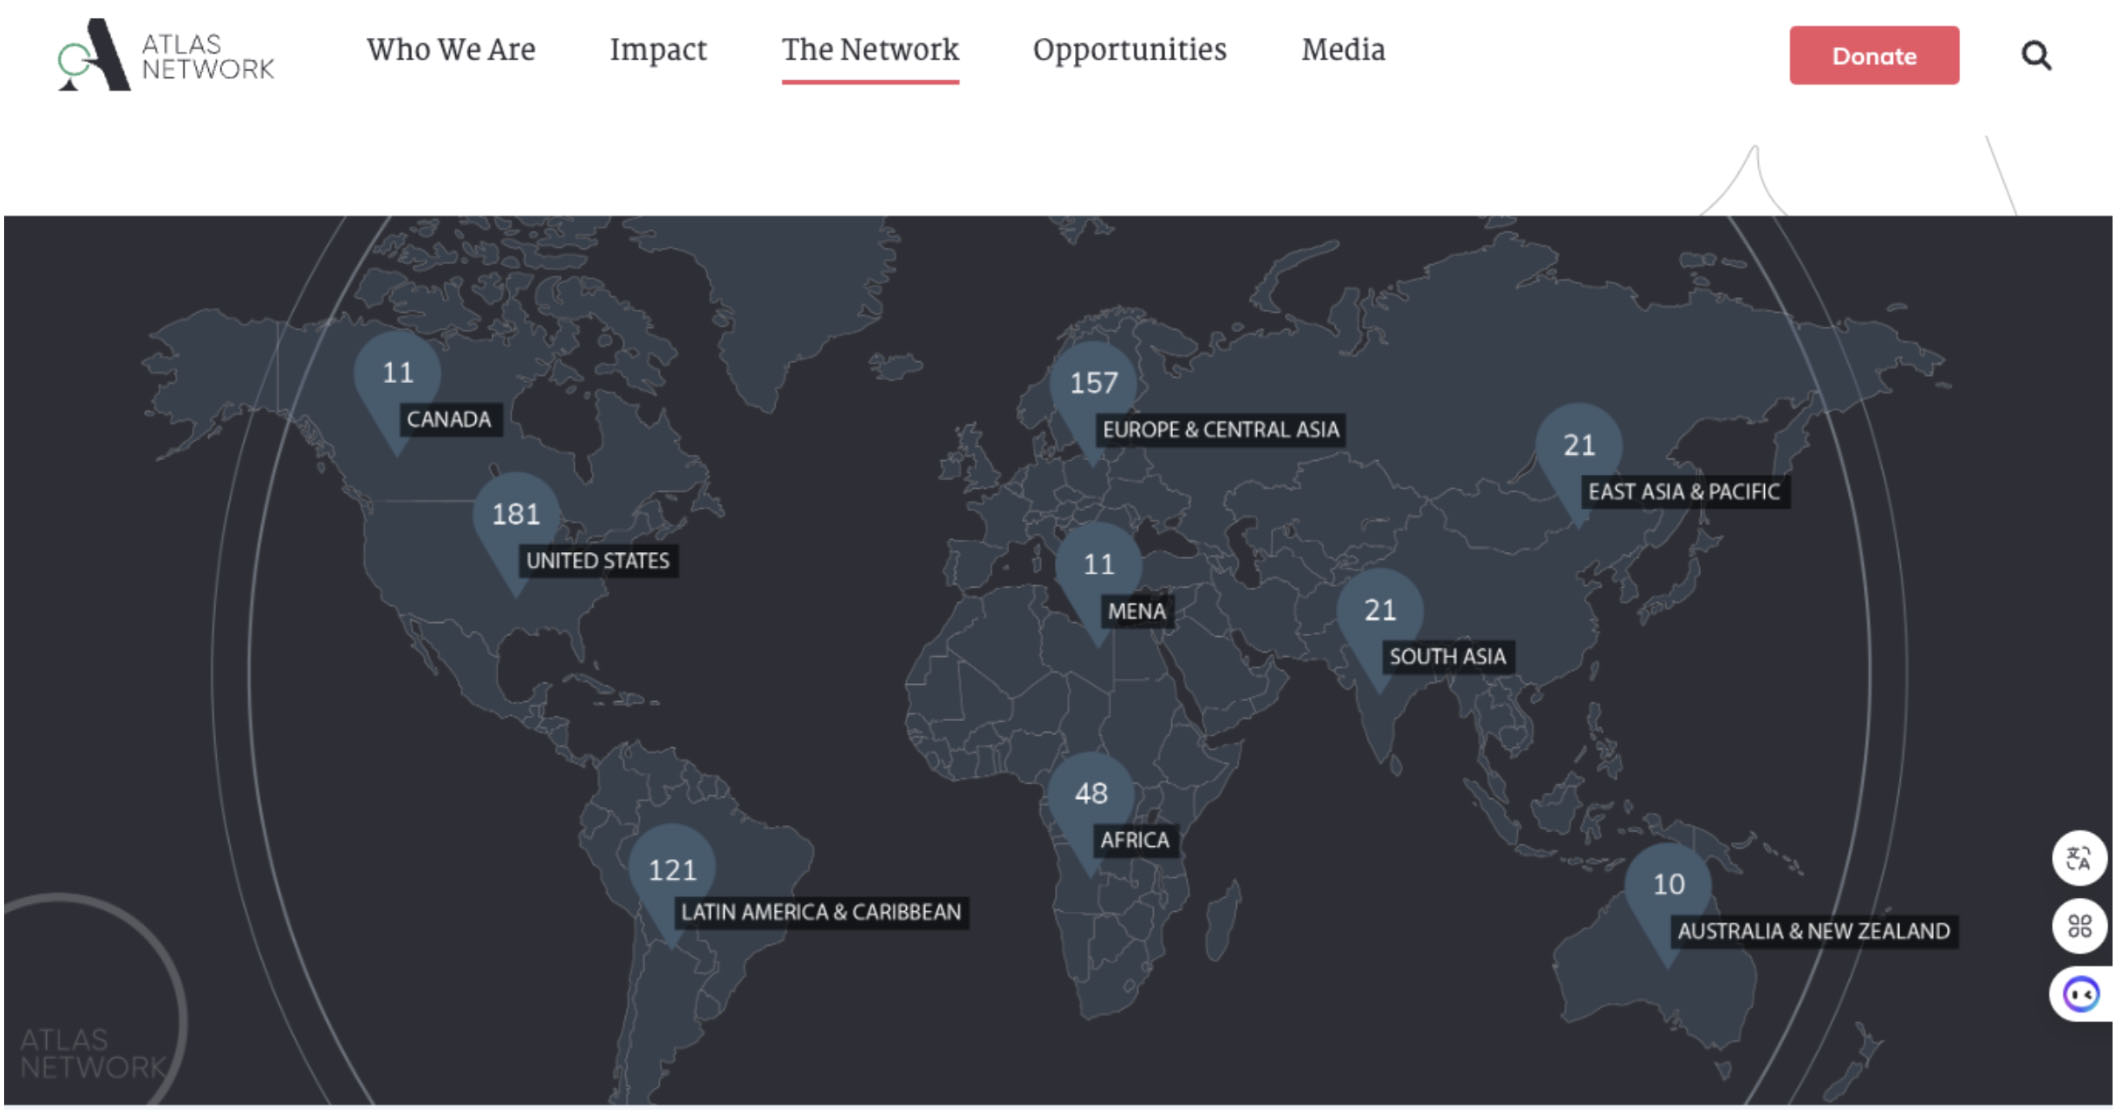Click the EUROPE & CENTRAL ASIA label
Screen dimensions: 2122x1114
(1220, 430)
